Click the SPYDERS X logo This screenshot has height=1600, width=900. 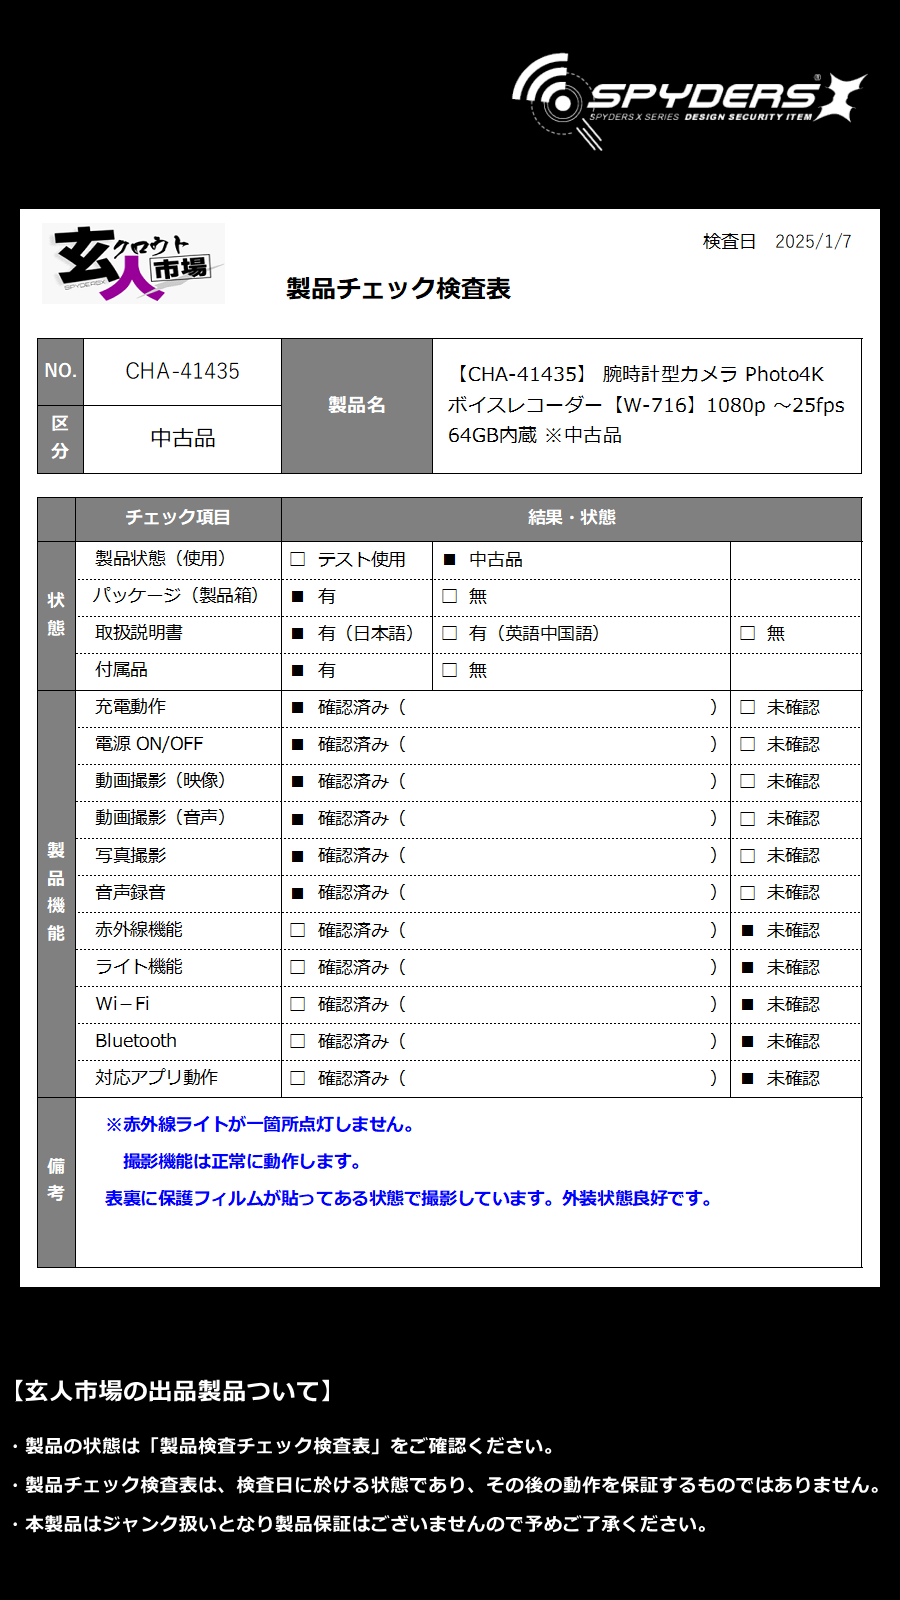click(688, 101)
